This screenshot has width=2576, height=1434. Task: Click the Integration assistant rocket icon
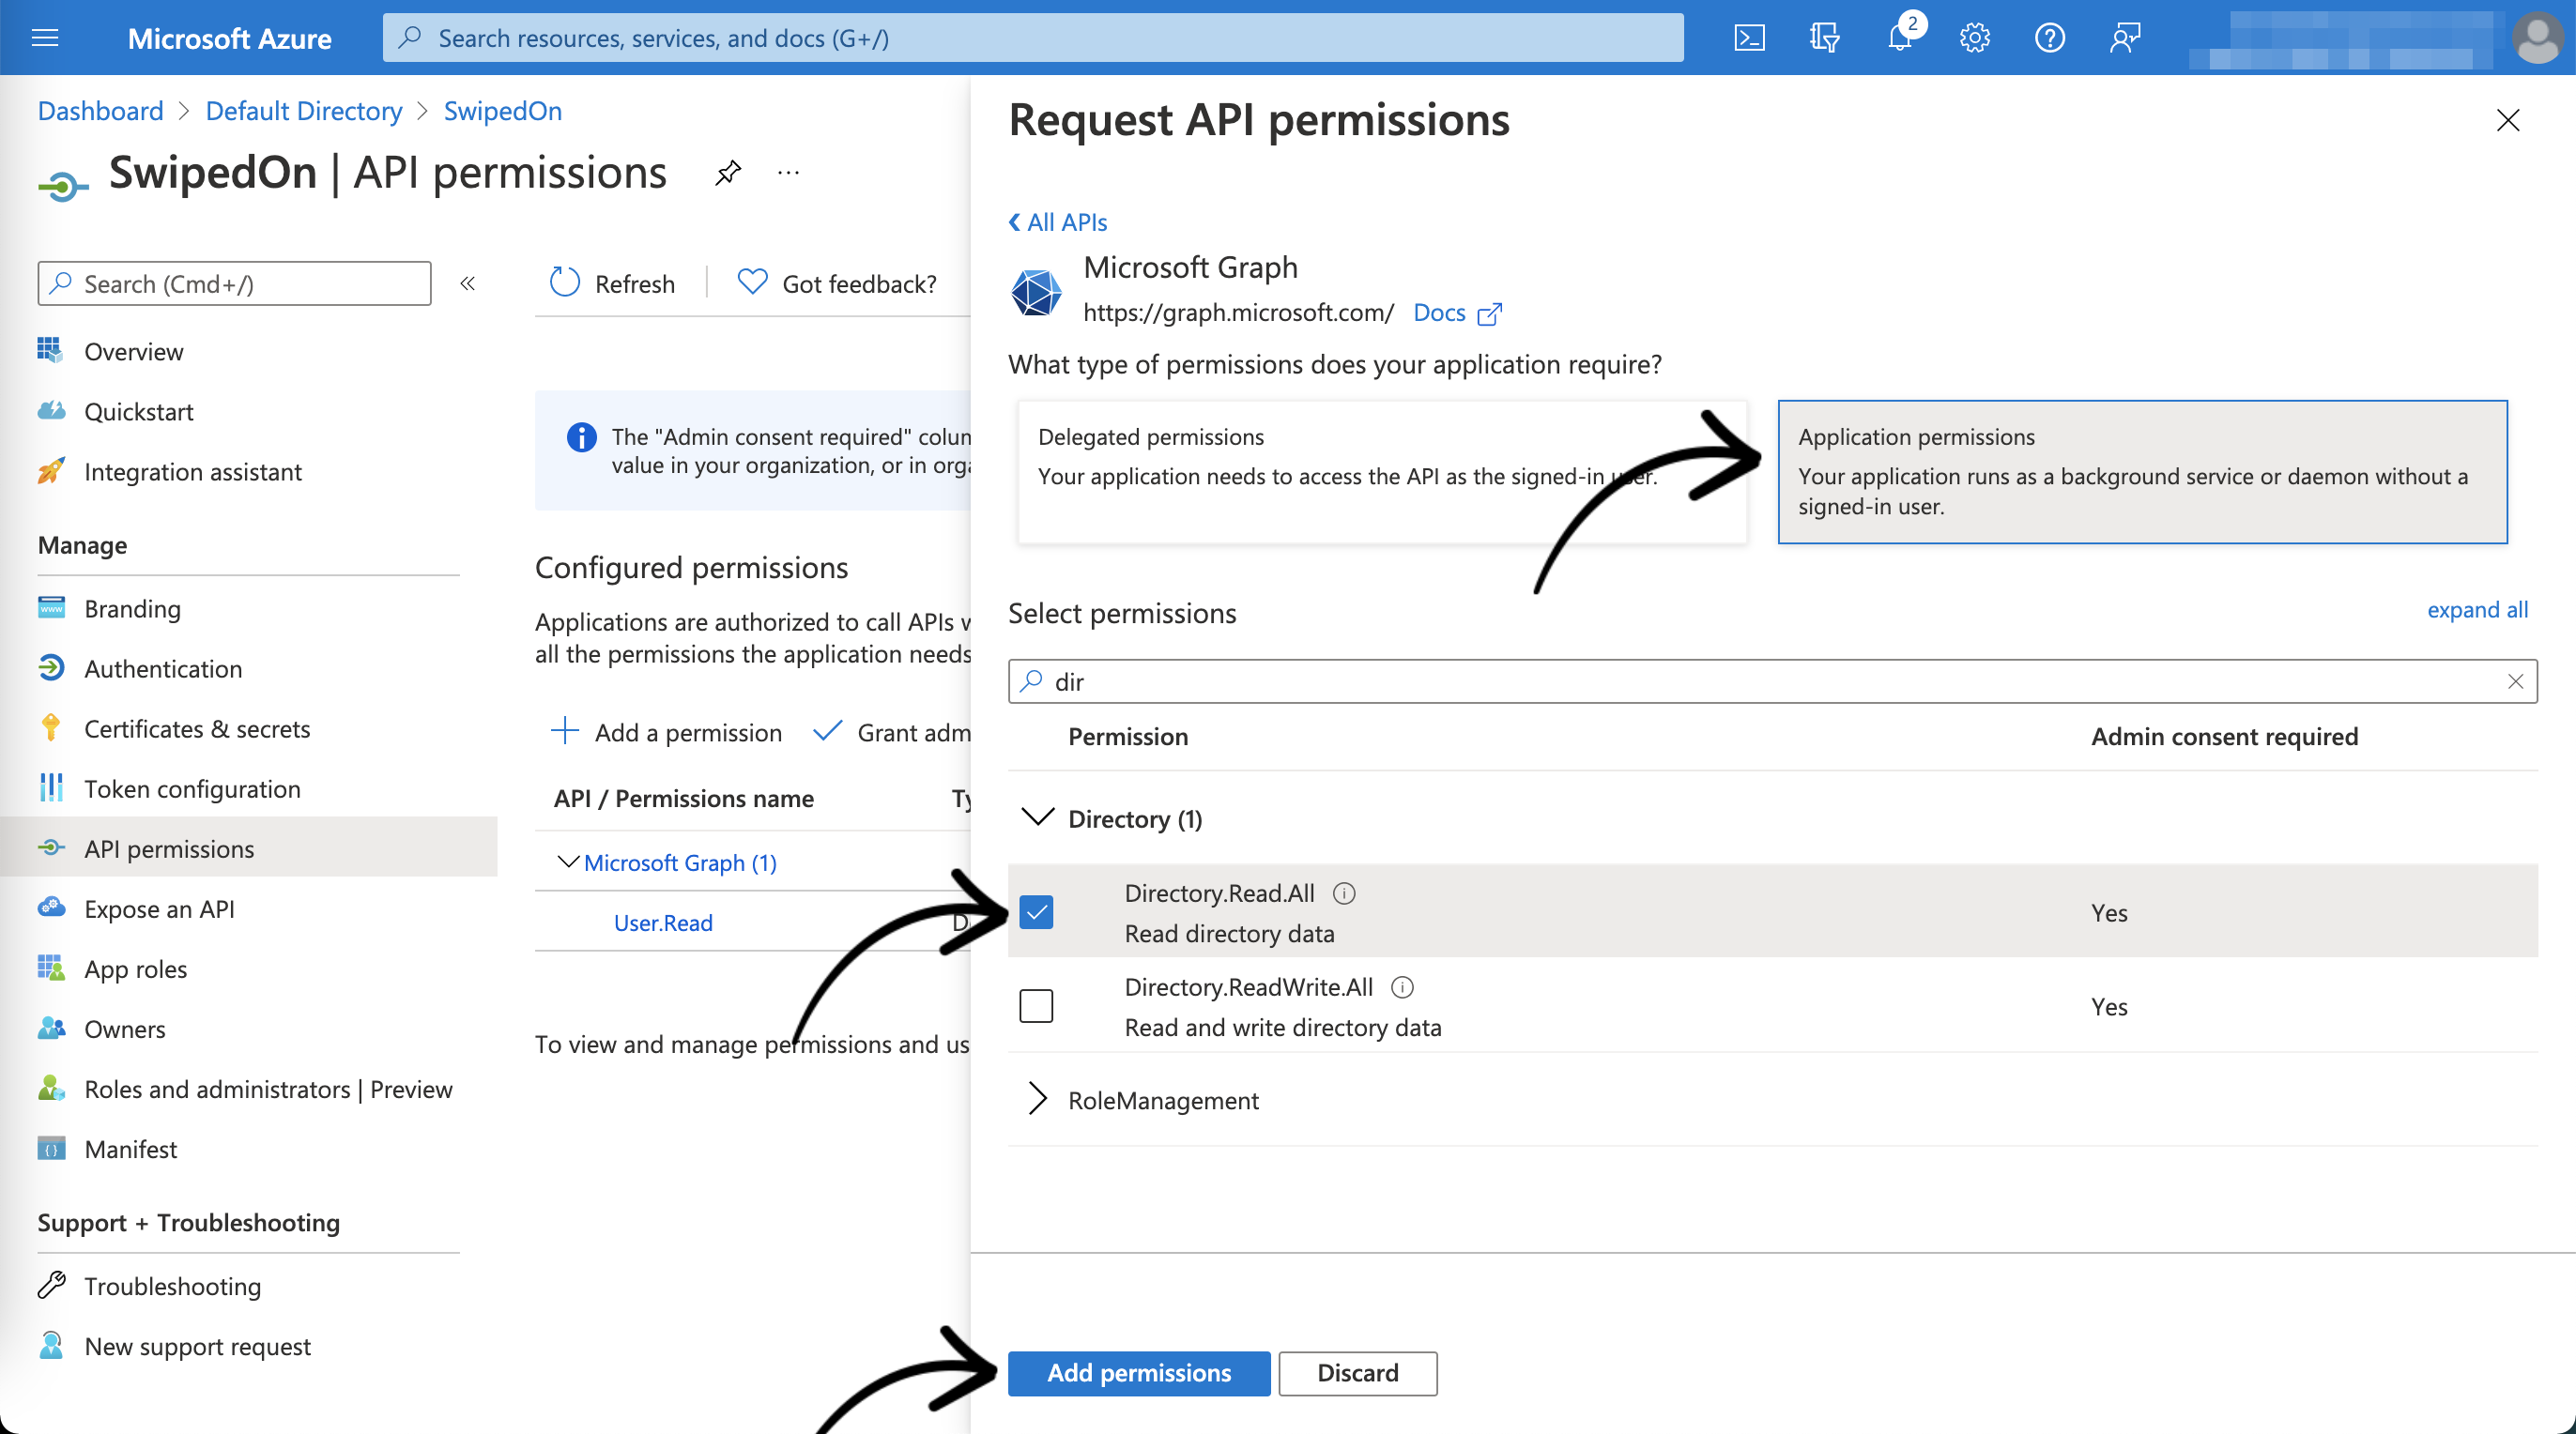point(51,470)
